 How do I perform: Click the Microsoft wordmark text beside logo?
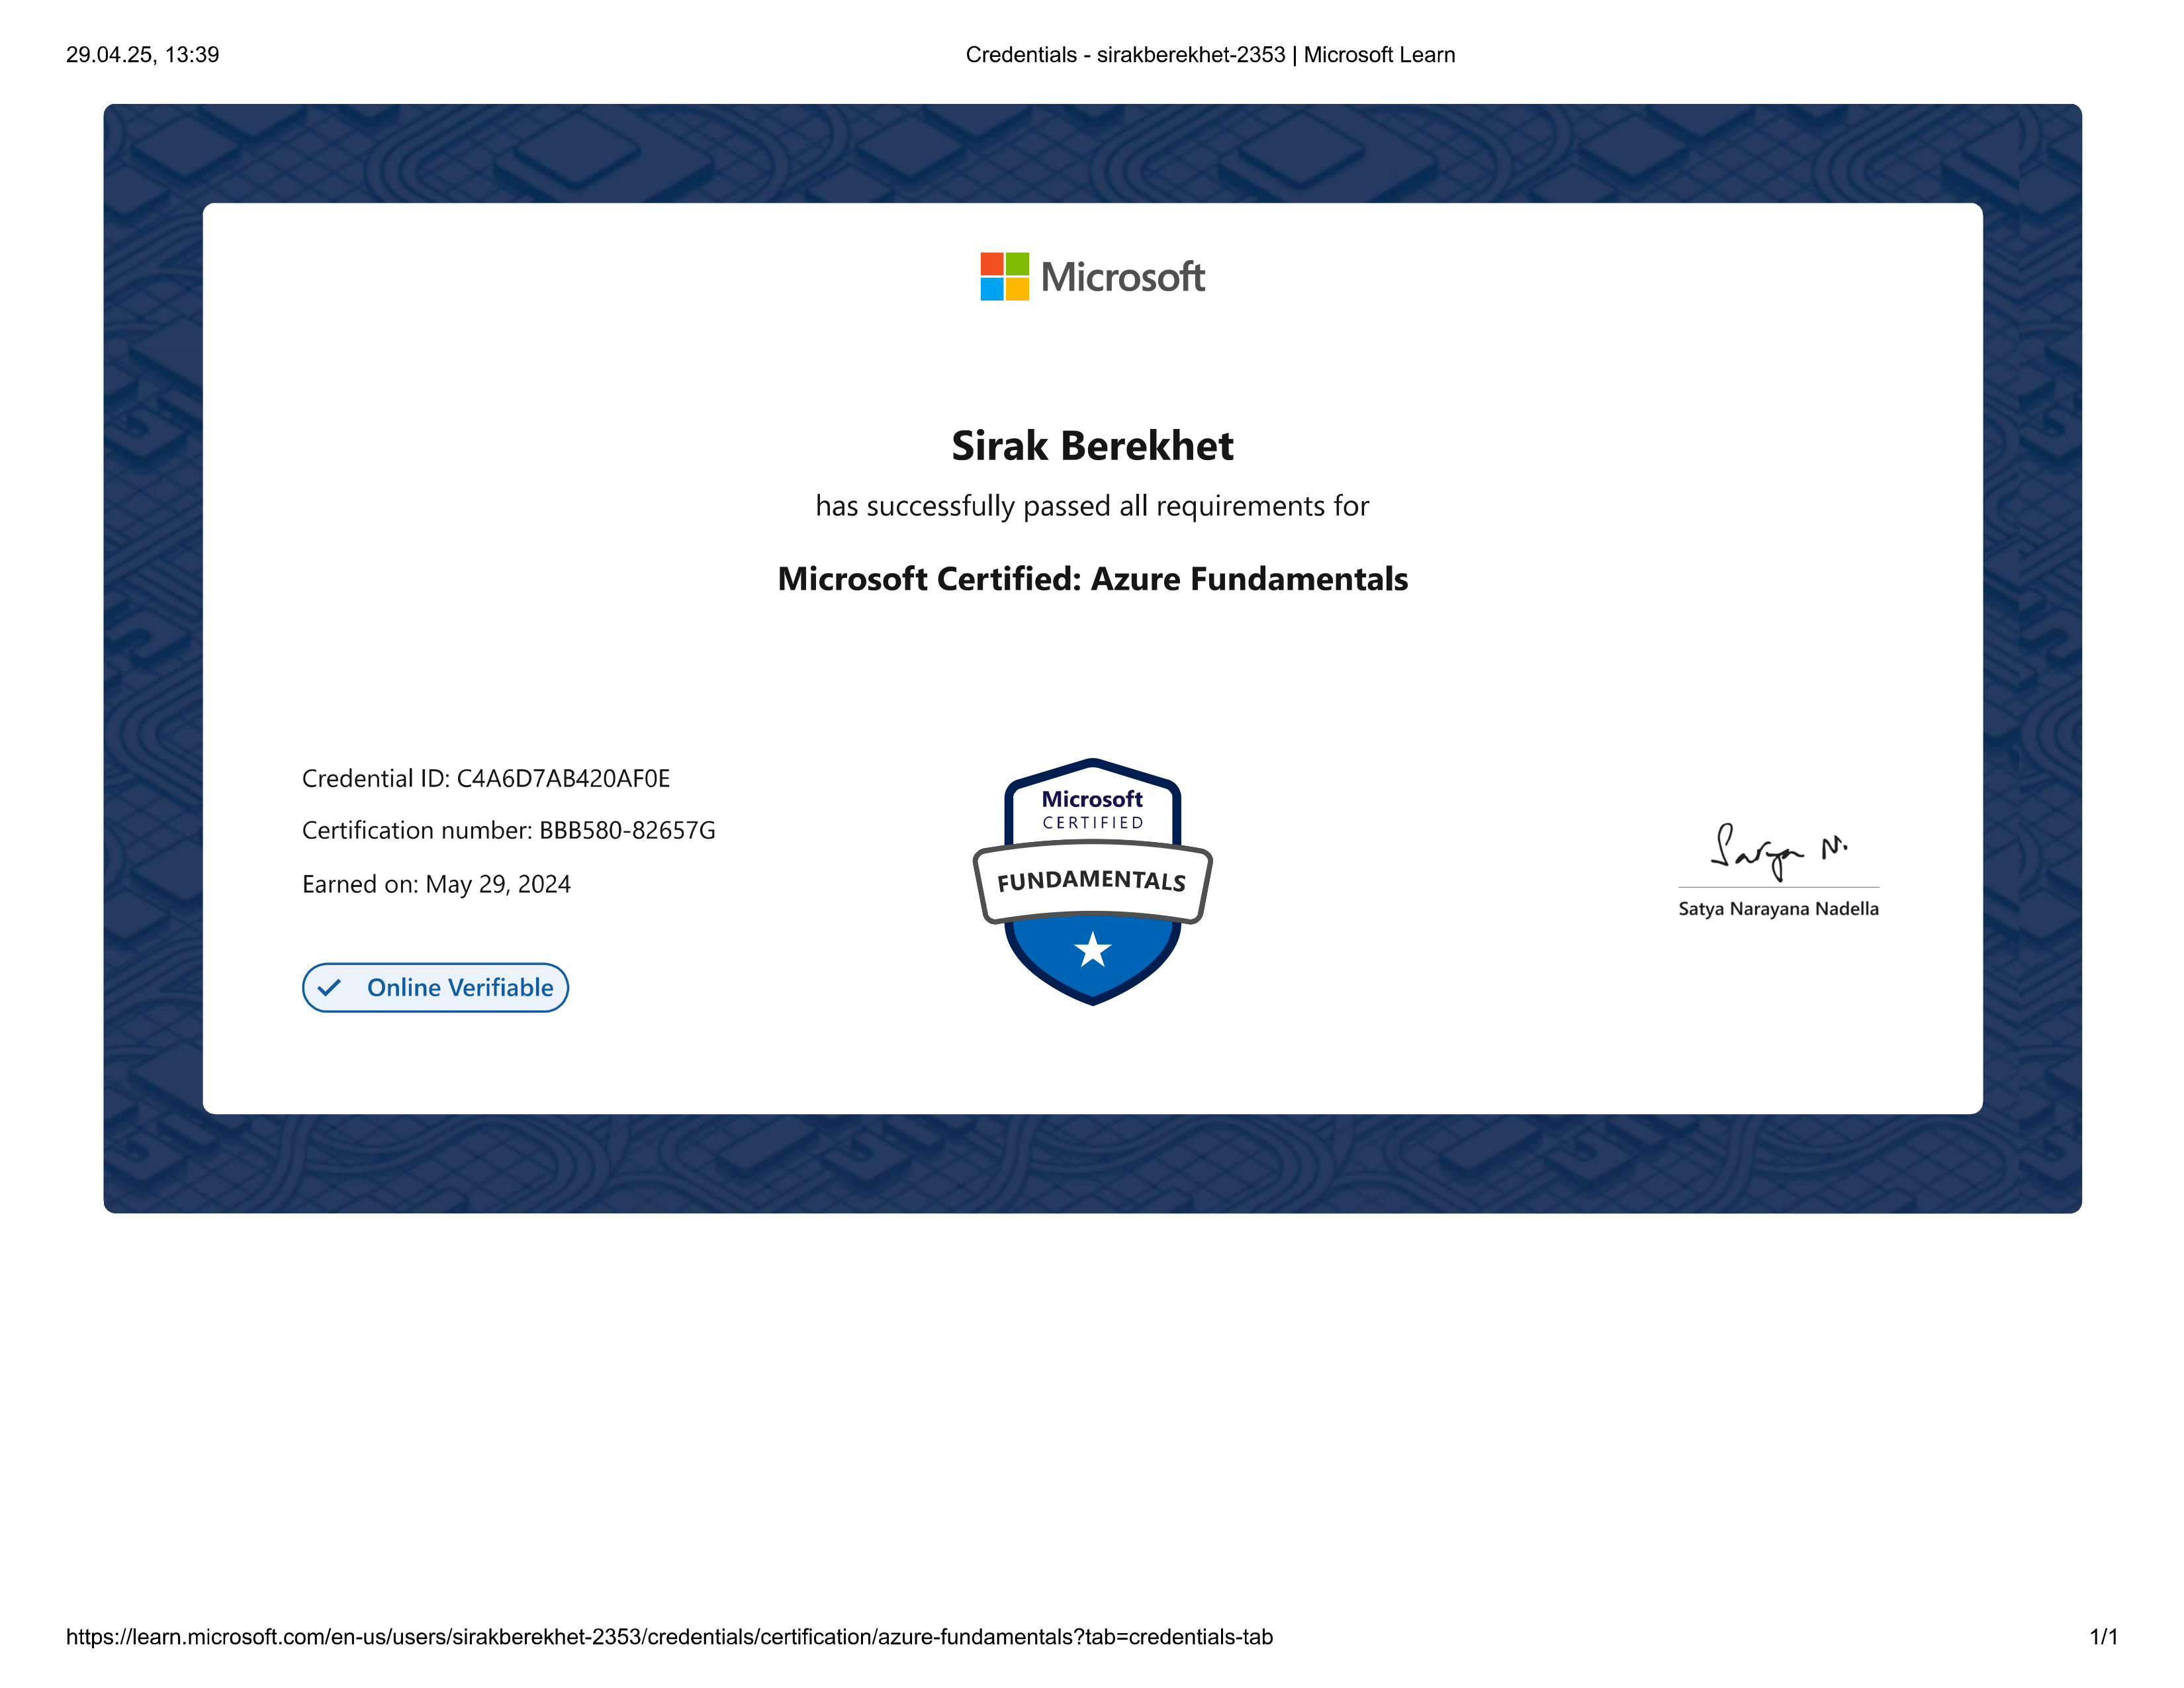(1123, 277)
